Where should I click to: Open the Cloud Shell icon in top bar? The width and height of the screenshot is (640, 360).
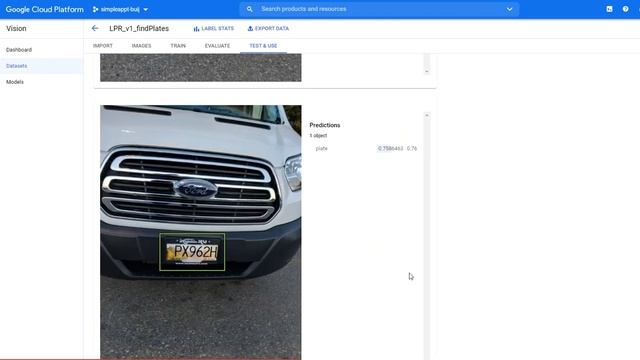[609, 9]
